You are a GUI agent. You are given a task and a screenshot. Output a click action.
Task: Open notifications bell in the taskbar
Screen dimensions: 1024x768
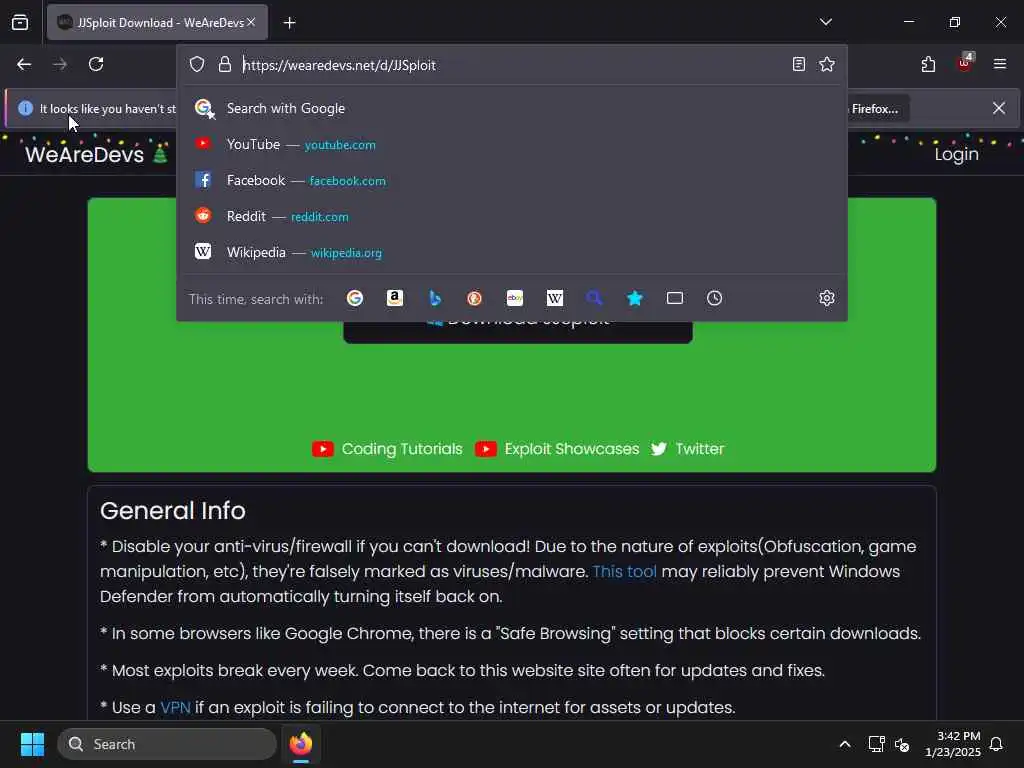pyautogui.click(x=997, y=744)
